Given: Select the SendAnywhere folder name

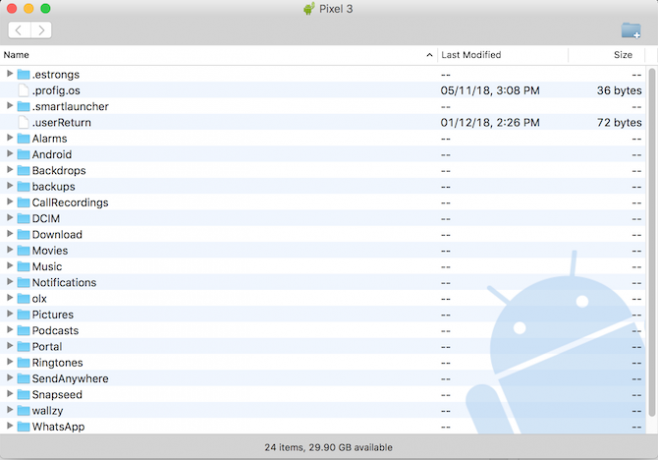Looking at the screenshot, I should pyautogui.click(x=70, y=379).
